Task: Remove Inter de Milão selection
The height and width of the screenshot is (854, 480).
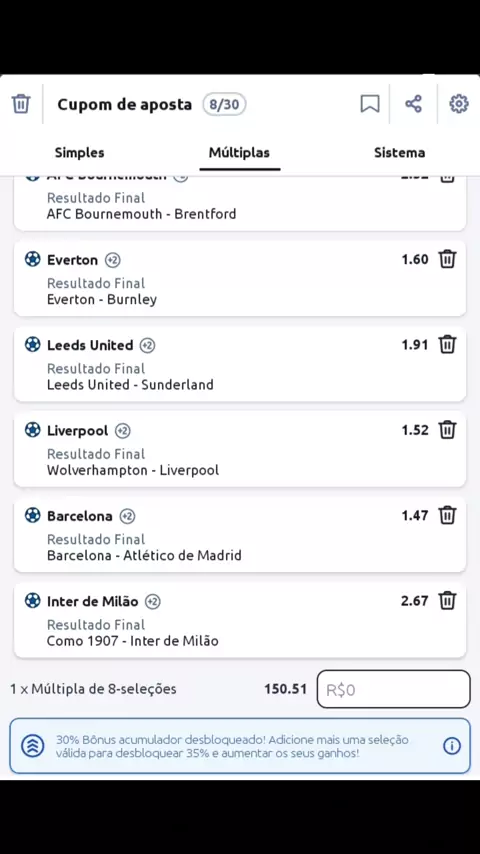Action: (447, 601)
